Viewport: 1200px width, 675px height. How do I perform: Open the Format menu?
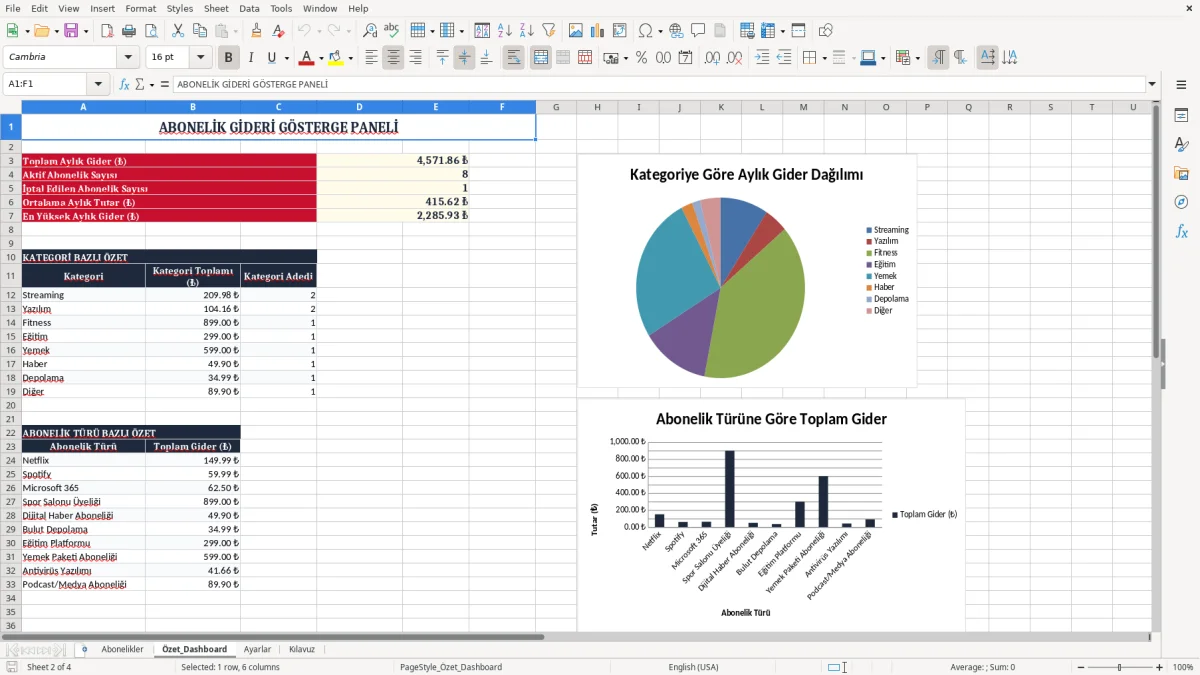click(140, 8)
